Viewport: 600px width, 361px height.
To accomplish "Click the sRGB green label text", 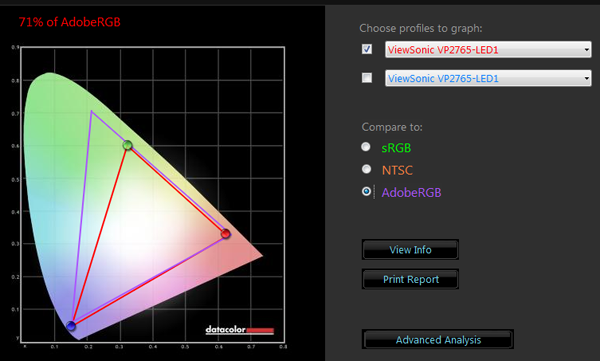I will (396, 148).
